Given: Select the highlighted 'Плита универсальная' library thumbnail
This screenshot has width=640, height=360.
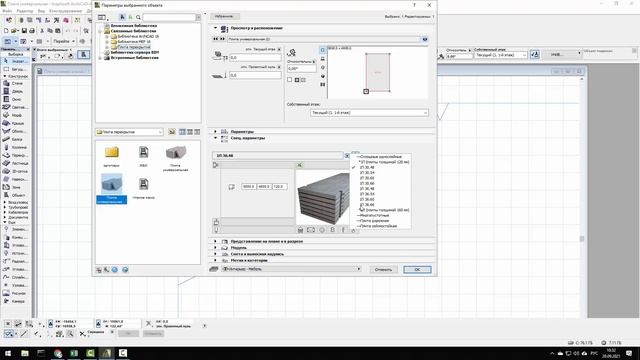Looking at the screenshot, I should point(111,188).
